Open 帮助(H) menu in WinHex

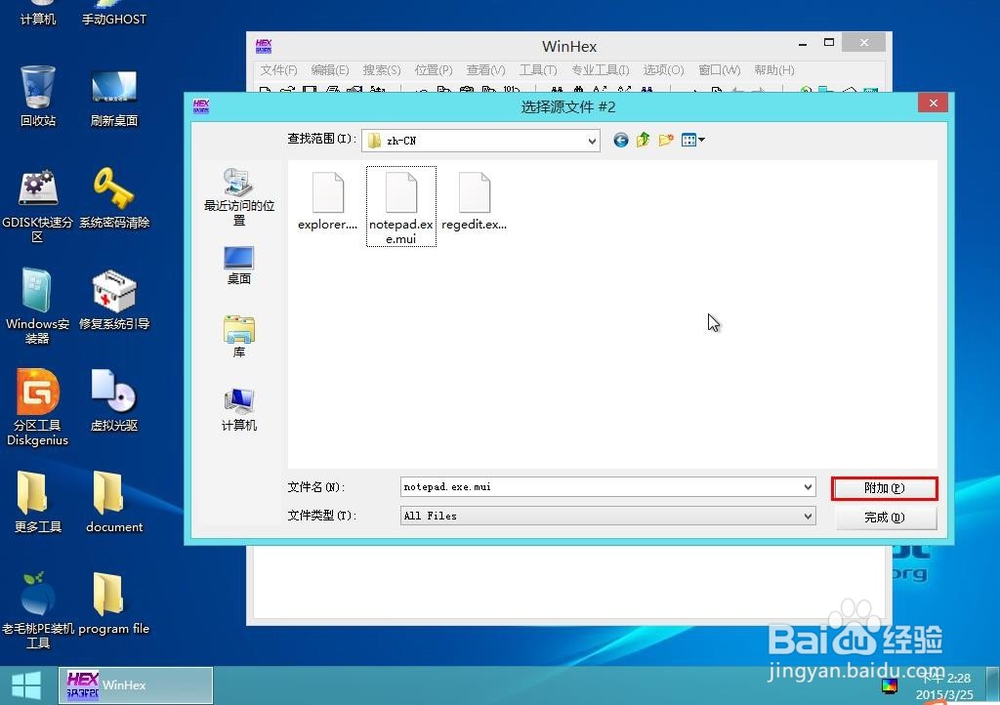(774, 70)
